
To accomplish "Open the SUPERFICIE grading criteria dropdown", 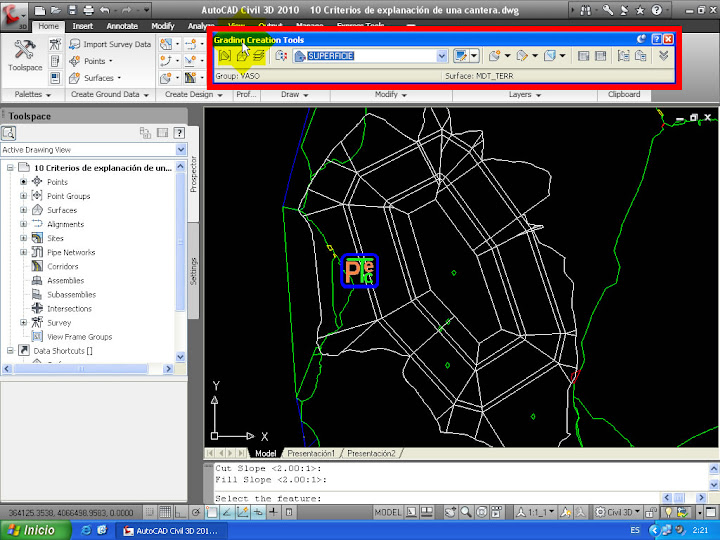I will (x=441, y=56).
